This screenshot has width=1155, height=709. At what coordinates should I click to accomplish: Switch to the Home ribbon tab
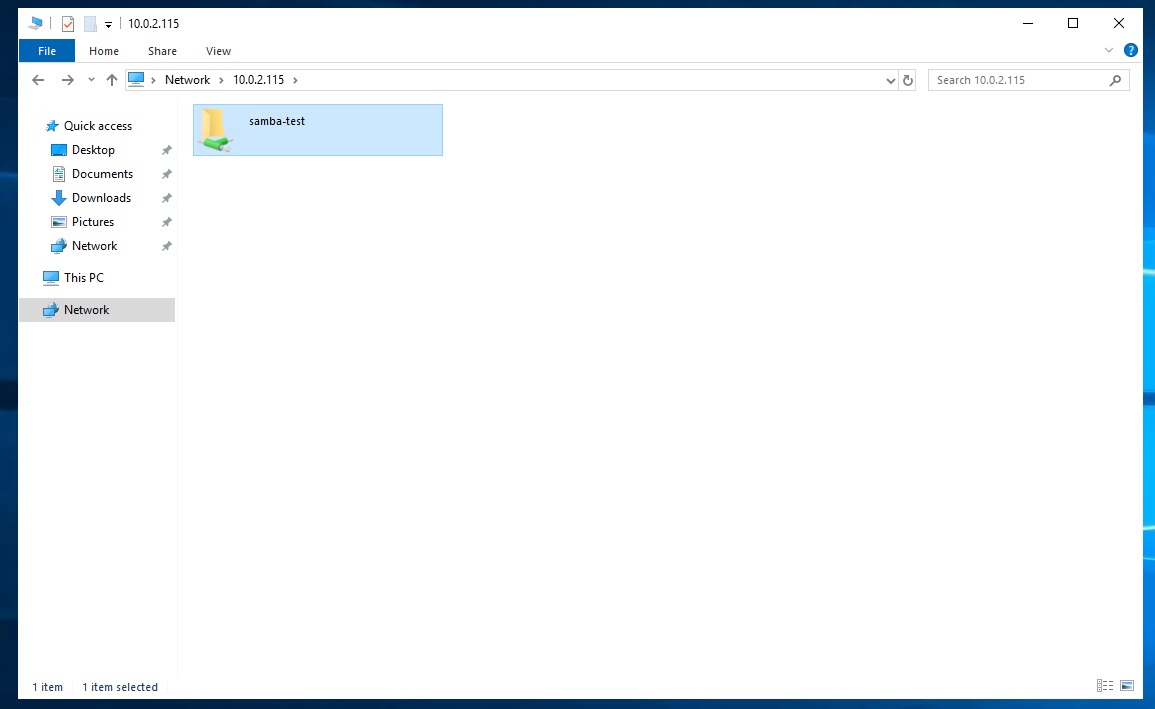pyautogui.click(x=104, y=51)
